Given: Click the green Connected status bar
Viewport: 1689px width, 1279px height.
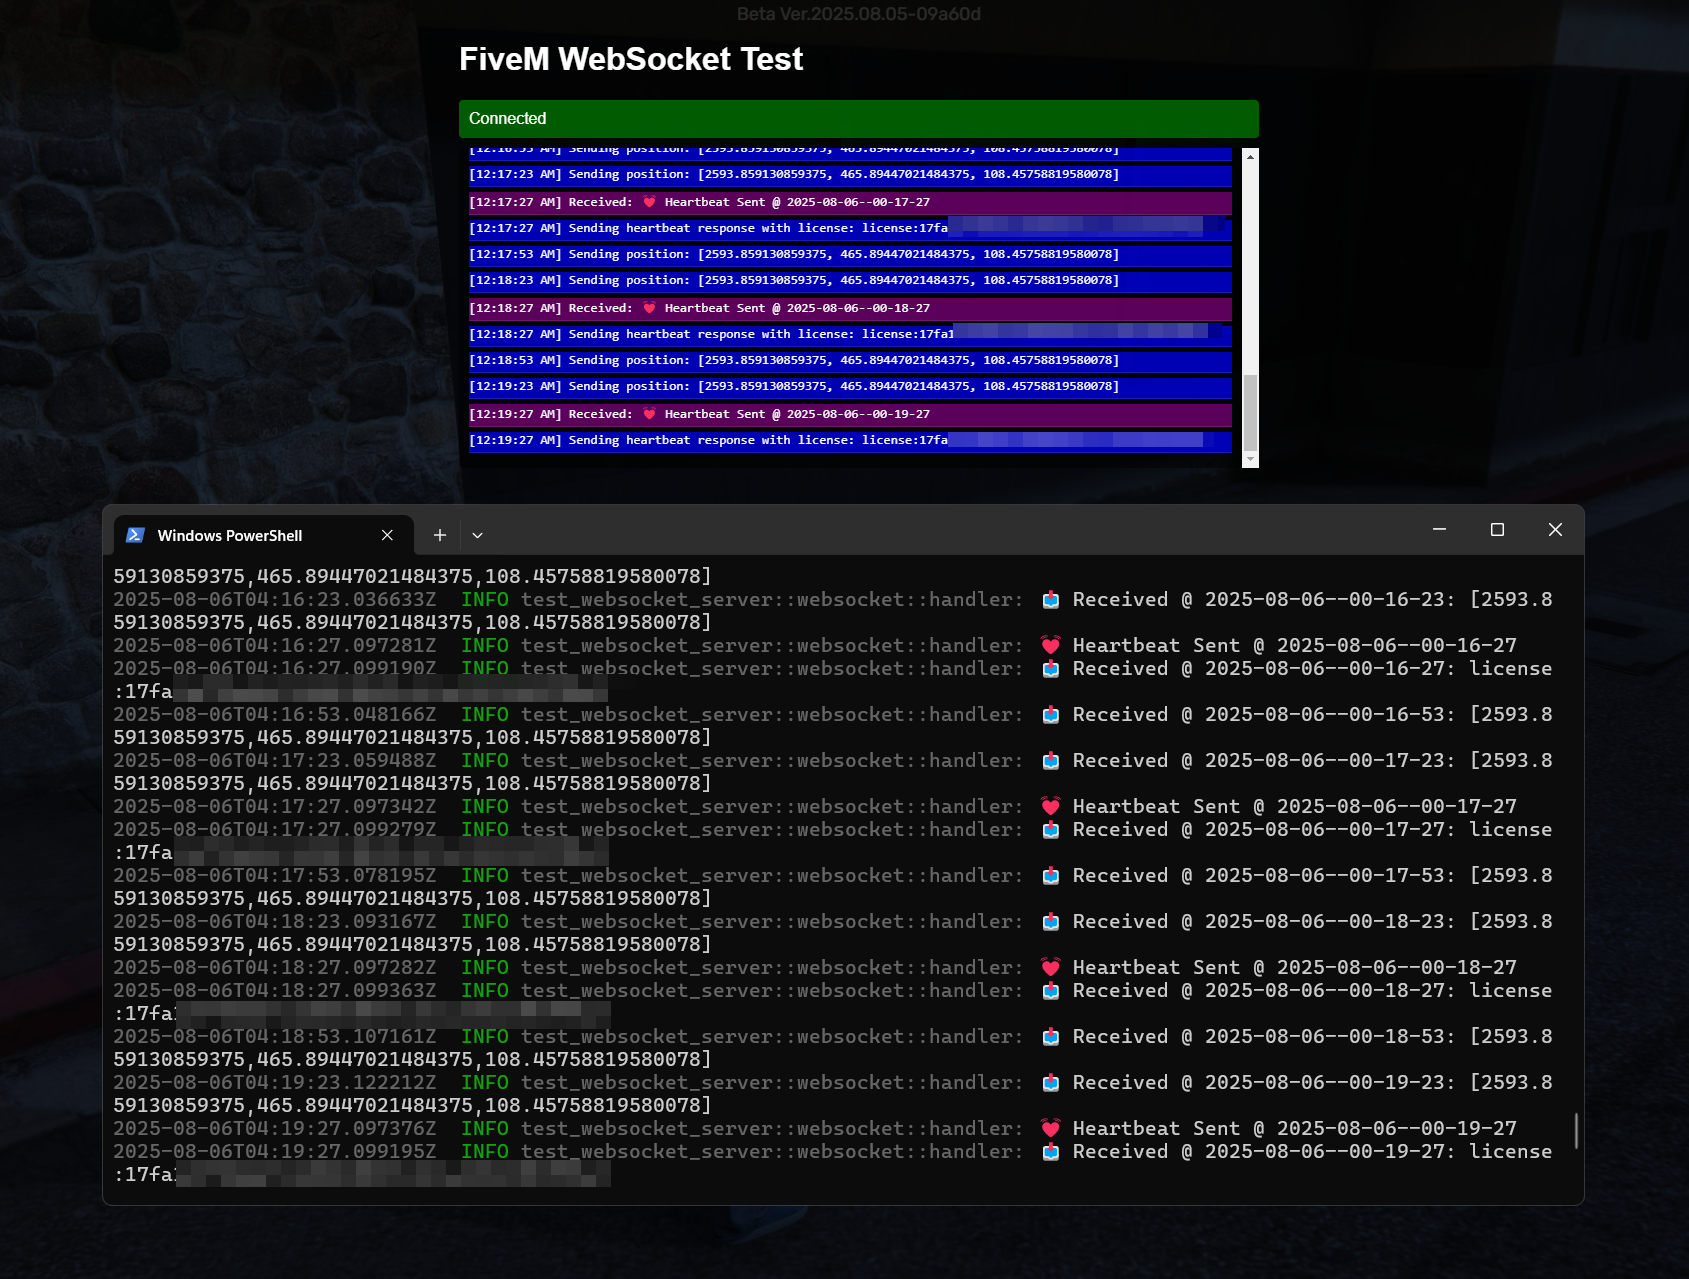Looking at the screenshot, I should 859,118.
